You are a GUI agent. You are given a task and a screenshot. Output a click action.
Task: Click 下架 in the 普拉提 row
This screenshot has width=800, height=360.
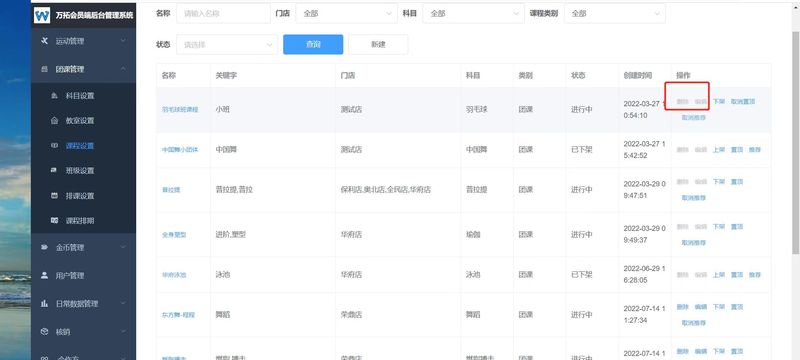[x=719, y=182]
